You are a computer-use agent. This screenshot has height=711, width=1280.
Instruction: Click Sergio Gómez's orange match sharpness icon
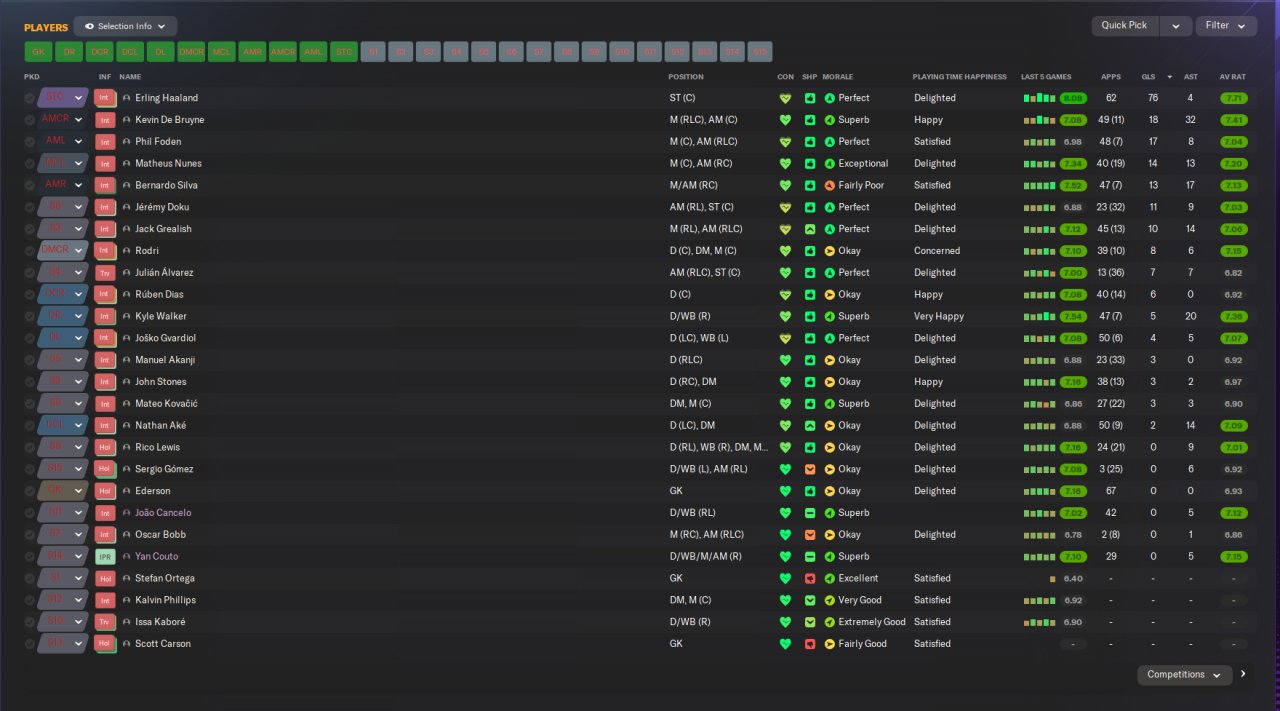pos(810,469)
